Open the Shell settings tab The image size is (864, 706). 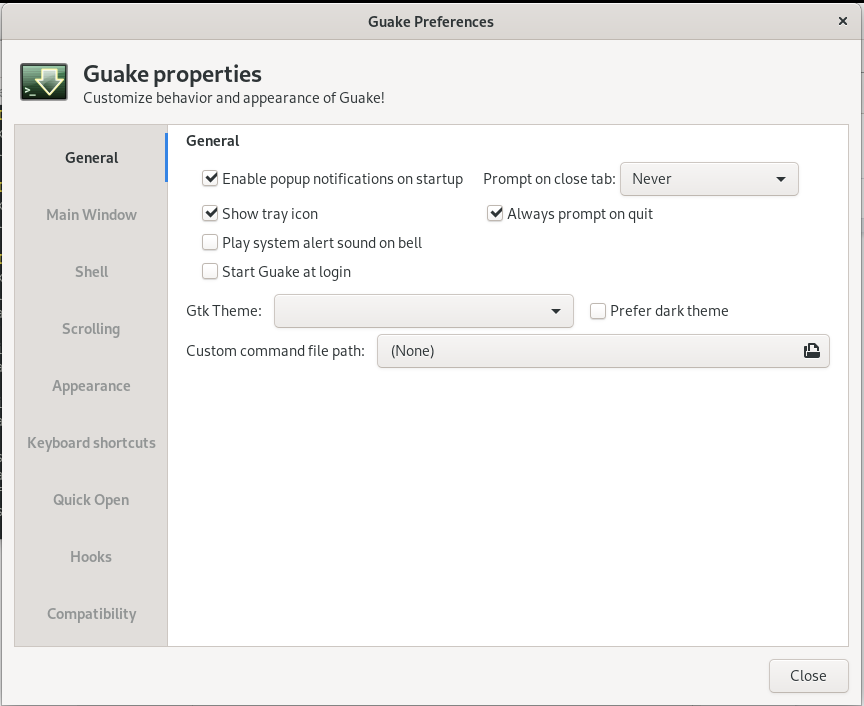tap(91, 272)
